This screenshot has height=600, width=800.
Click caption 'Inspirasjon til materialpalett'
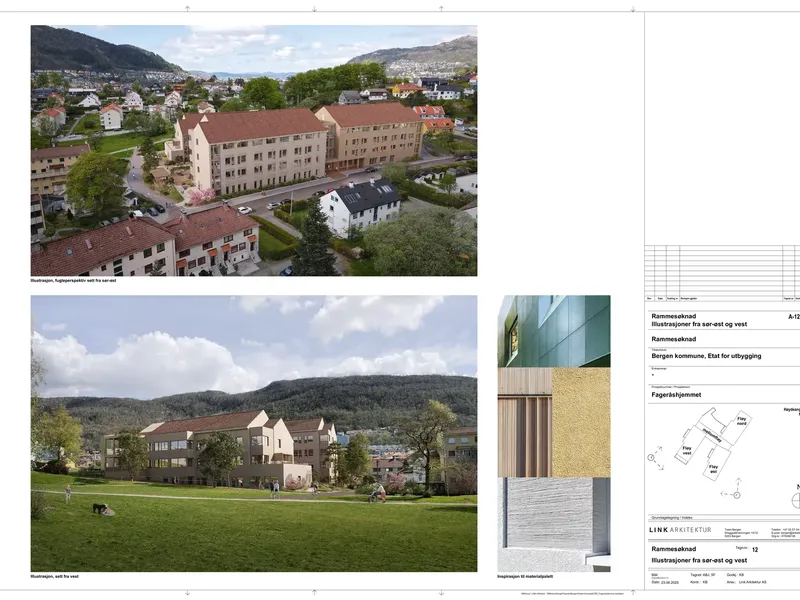click(x=525, y=577)
